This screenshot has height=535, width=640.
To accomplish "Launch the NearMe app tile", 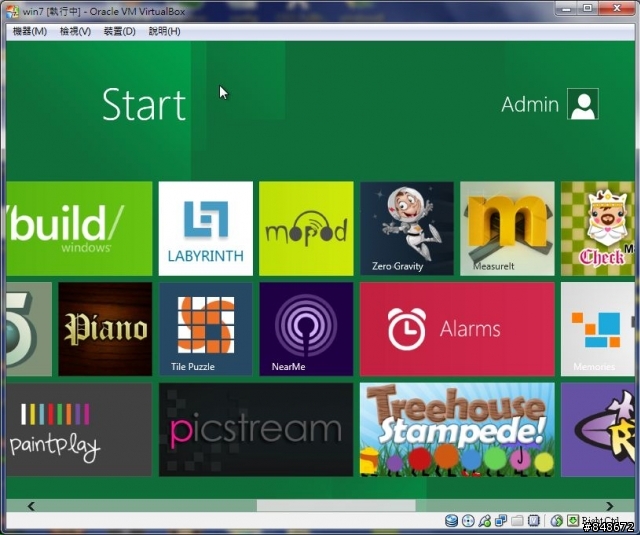I will click(x=306, y=329).
